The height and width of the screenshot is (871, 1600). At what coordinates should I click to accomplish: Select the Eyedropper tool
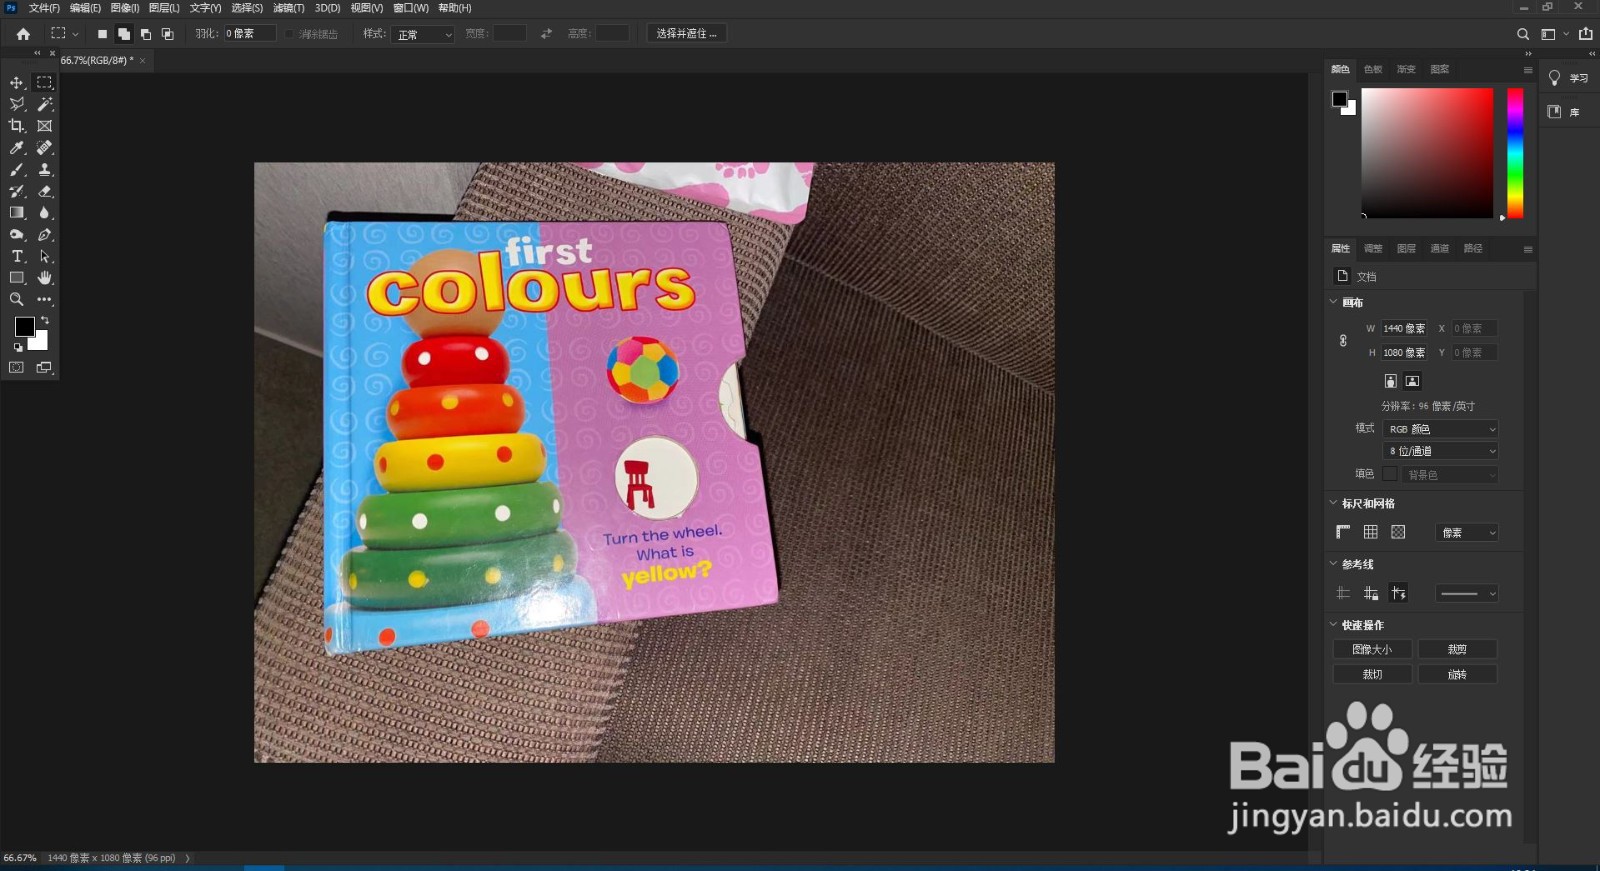click(17, 148)
